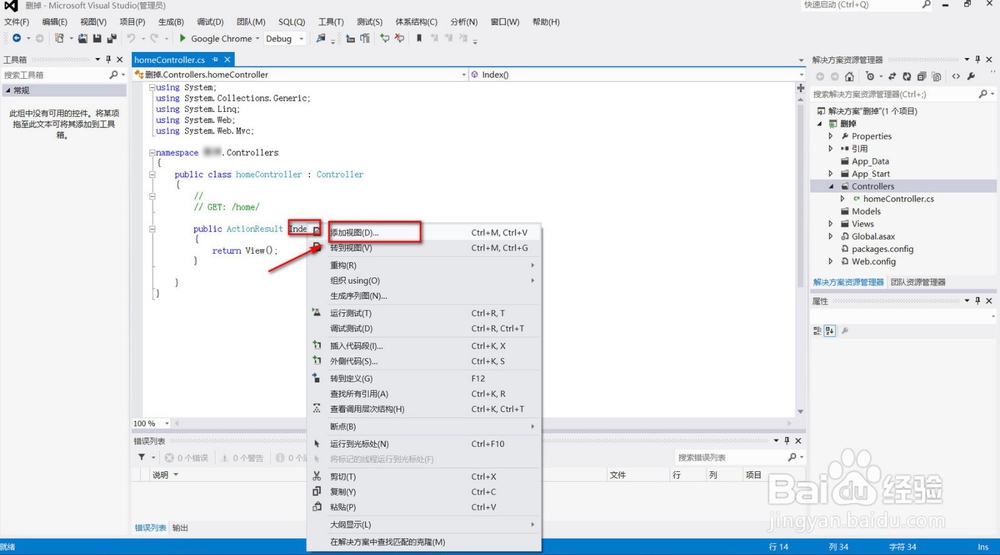The width and height of the screenshot is (1000, 555).
Task: Select 添加视图(D)... in context menu
Action: 424,232
